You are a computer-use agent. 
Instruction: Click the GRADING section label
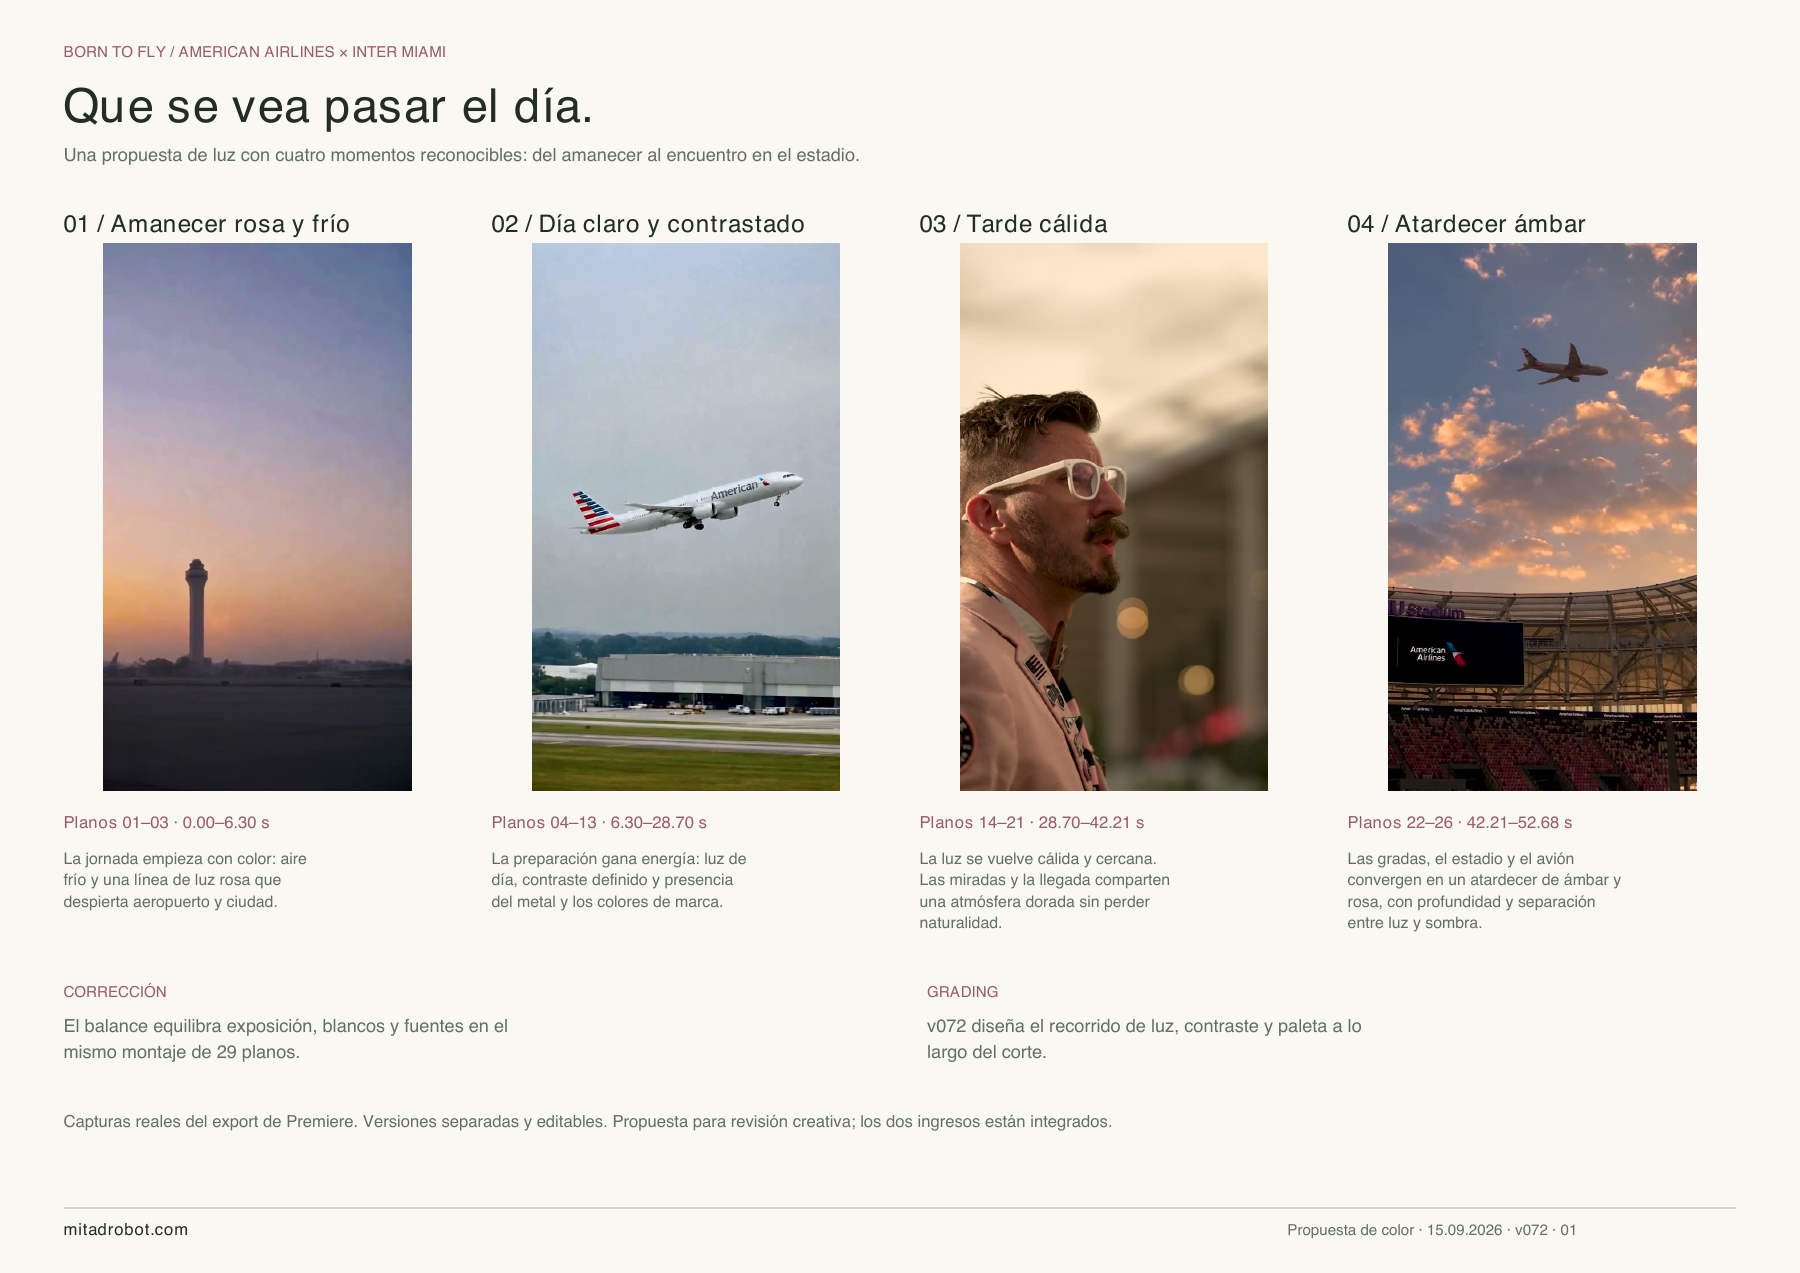[962, 992]
